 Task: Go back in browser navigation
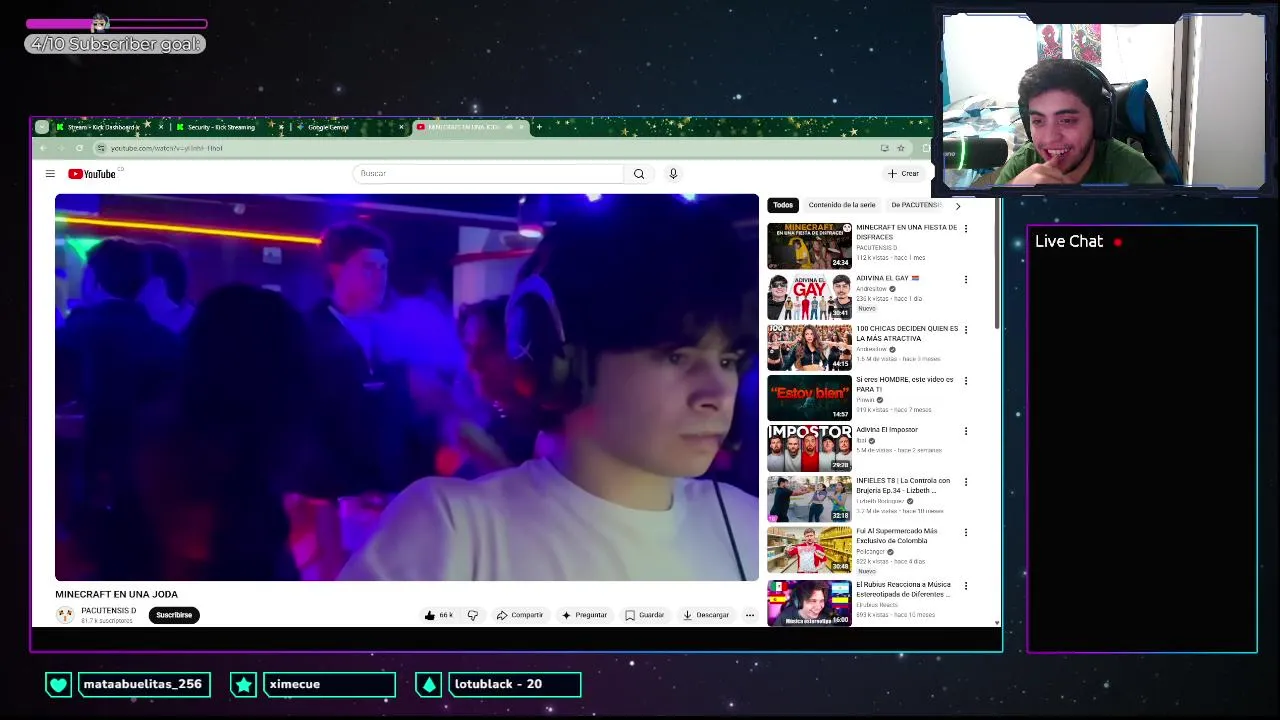(x=42, y=148)
